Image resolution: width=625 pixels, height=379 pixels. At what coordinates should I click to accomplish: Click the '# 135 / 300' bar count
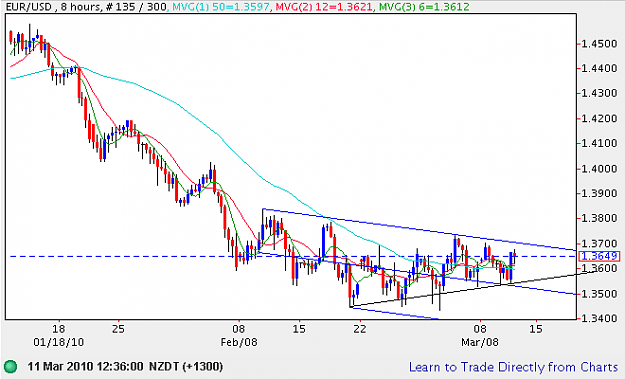pyautogui.click(x=136, y=6)
